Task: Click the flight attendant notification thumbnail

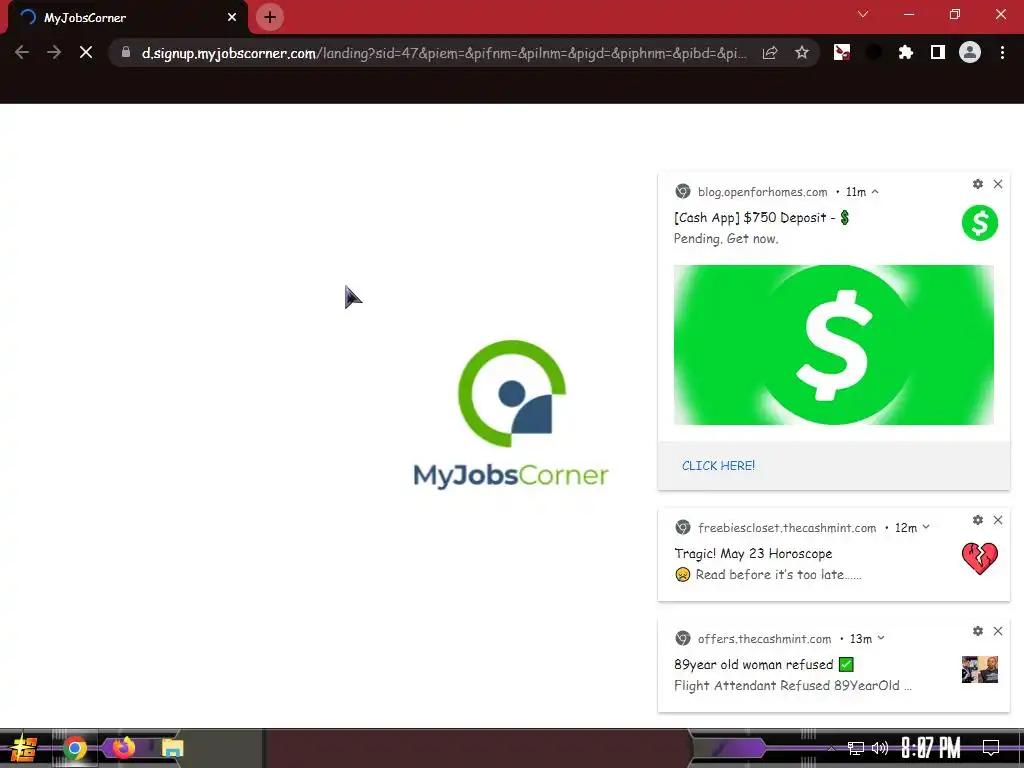Action: pyautogui.click(x=980, y=669)
